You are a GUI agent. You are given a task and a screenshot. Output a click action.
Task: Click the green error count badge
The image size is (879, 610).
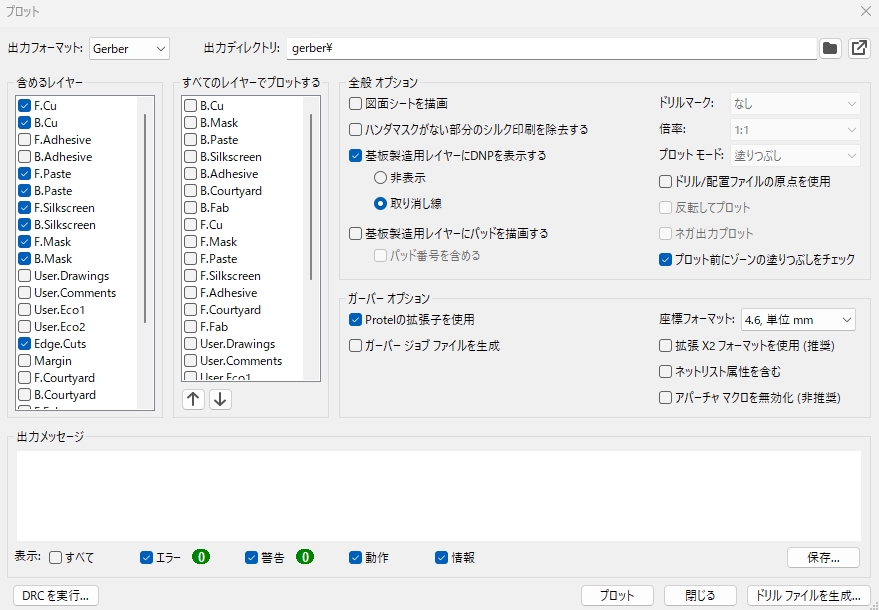click(x=201, y=557)
